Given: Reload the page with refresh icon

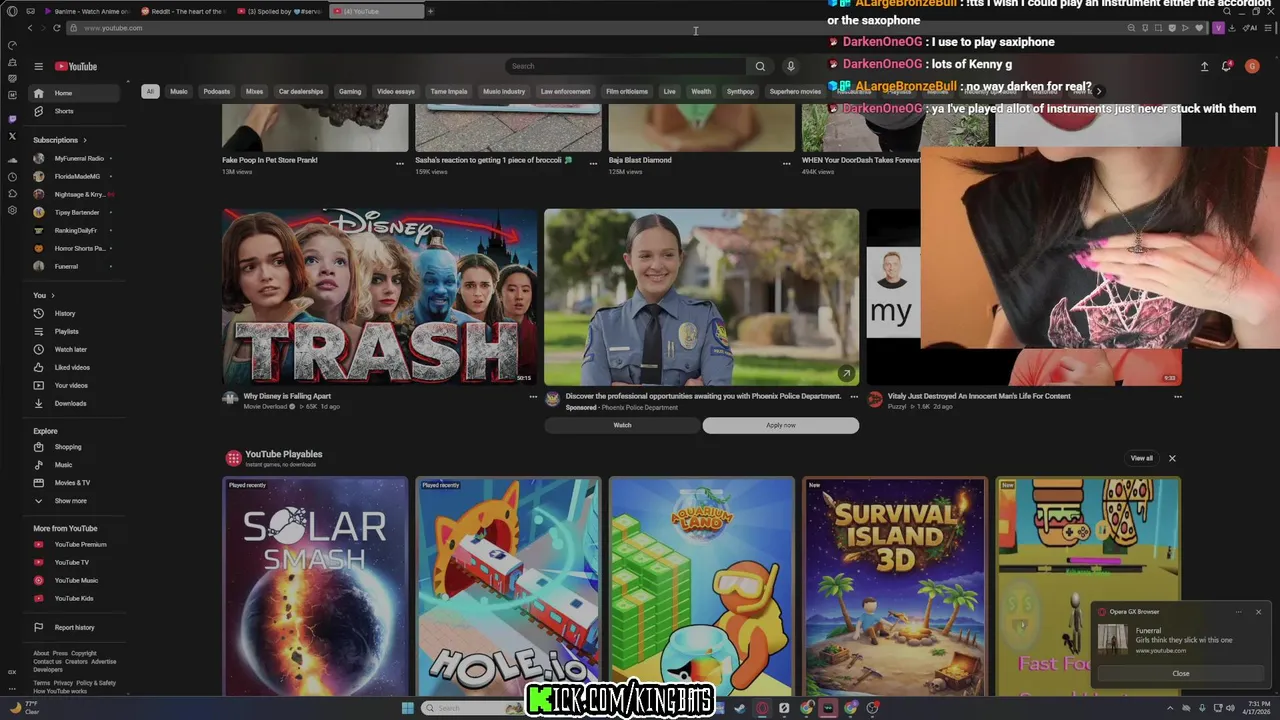Looking at the screenshot, I should (x=57, y=28).
